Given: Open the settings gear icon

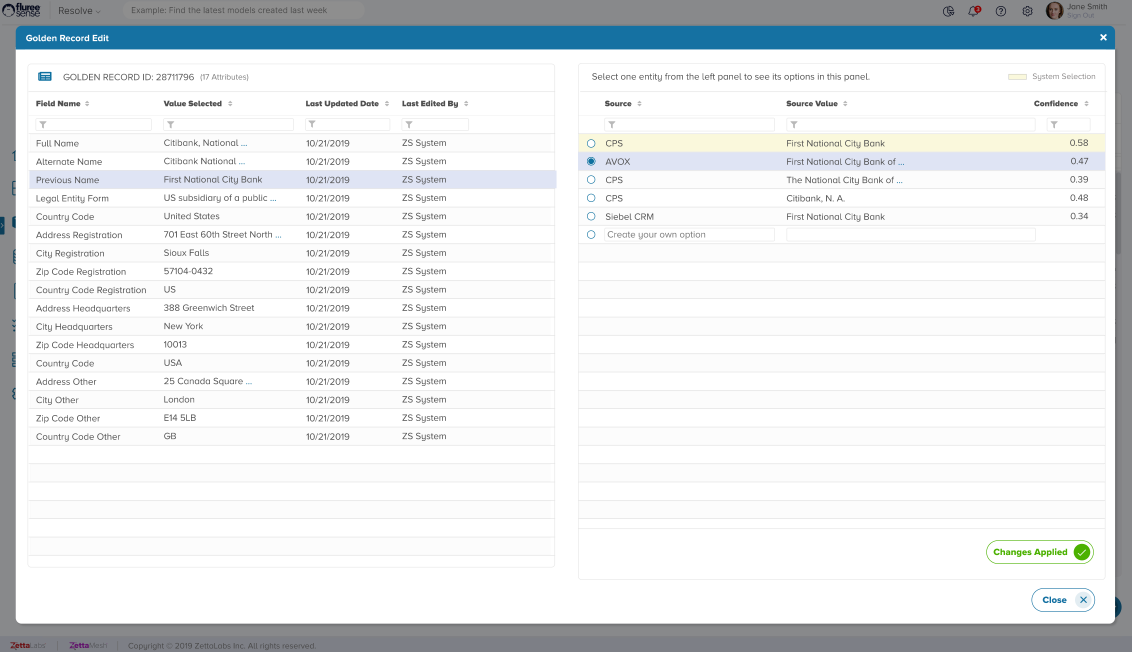Looking at the screenshot, I should [x=1027, y=11].
